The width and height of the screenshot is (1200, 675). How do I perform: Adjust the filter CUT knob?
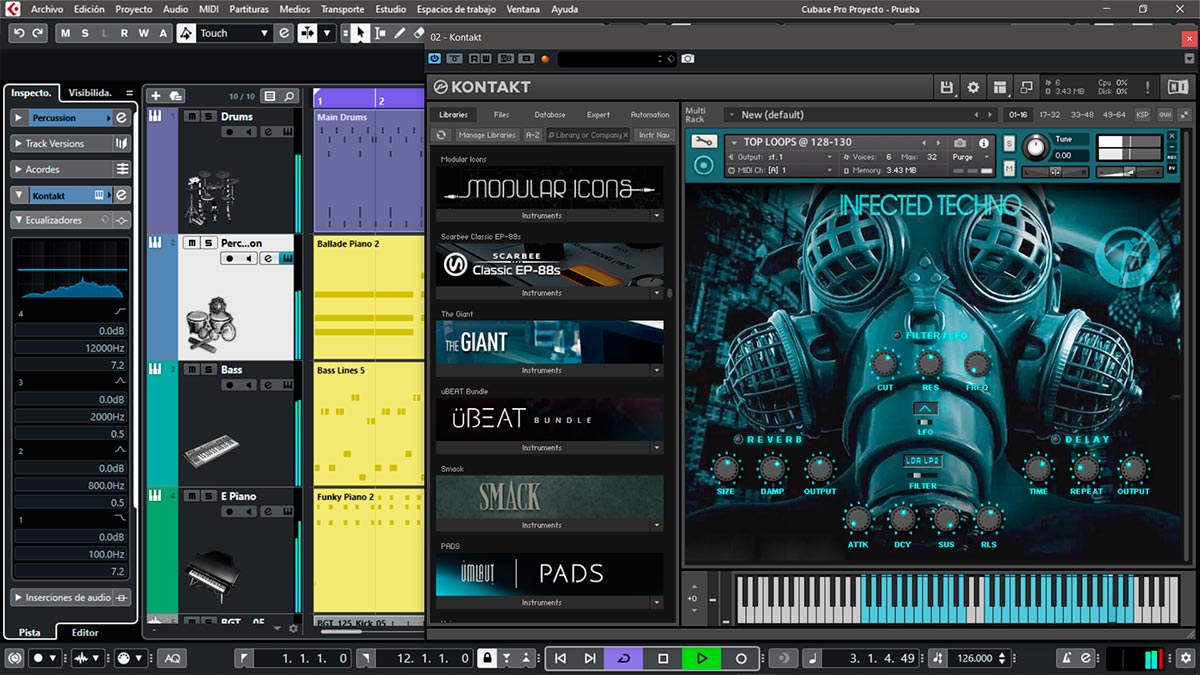(885, 363)
